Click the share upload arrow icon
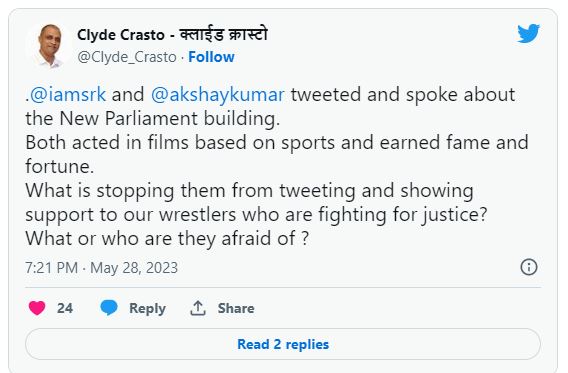 [198, 308]
